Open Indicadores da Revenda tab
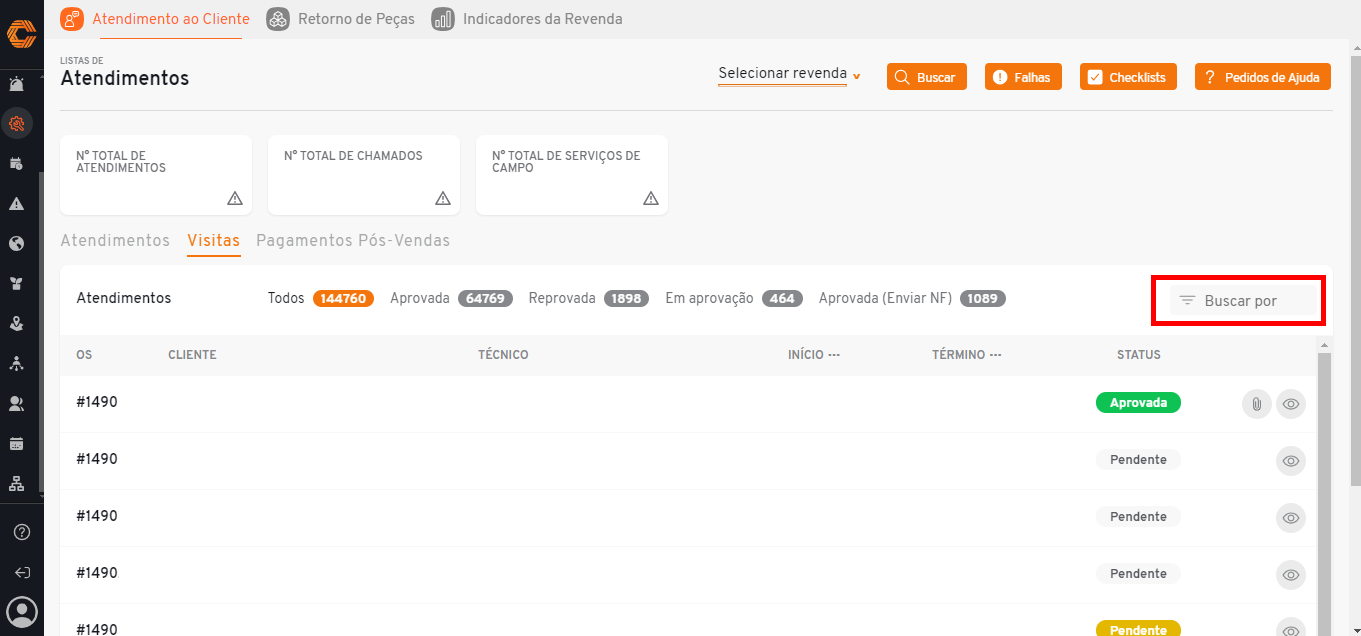Viewport: 1361px width, 636px height. point(527,19)
